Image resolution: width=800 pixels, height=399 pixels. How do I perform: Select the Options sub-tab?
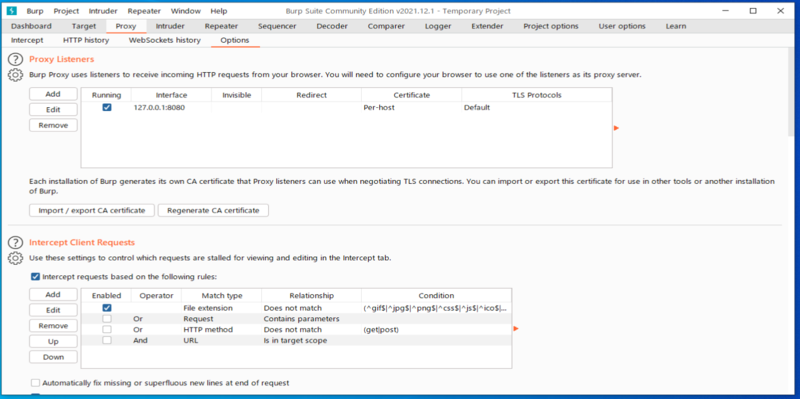coord(235,40)
